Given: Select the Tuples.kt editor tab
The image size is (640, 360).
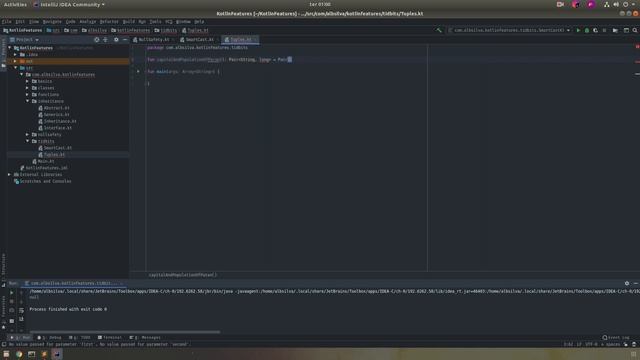Looking at the screenshot, I should (x=240, y=40).
